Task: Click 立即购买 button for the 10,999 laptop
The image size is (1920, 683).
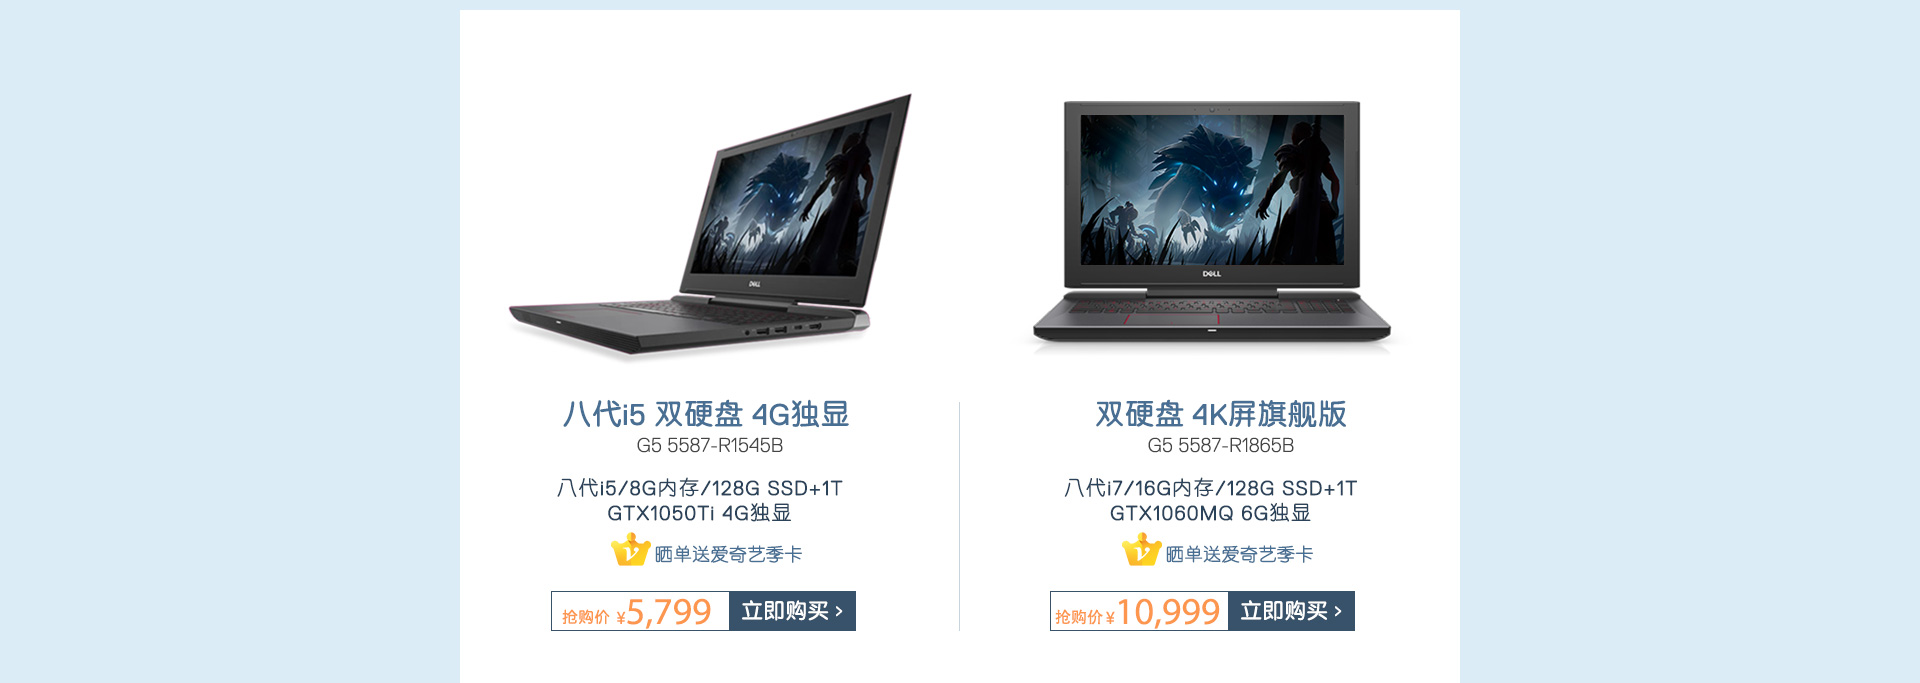Action: (x=1291, y=611)
